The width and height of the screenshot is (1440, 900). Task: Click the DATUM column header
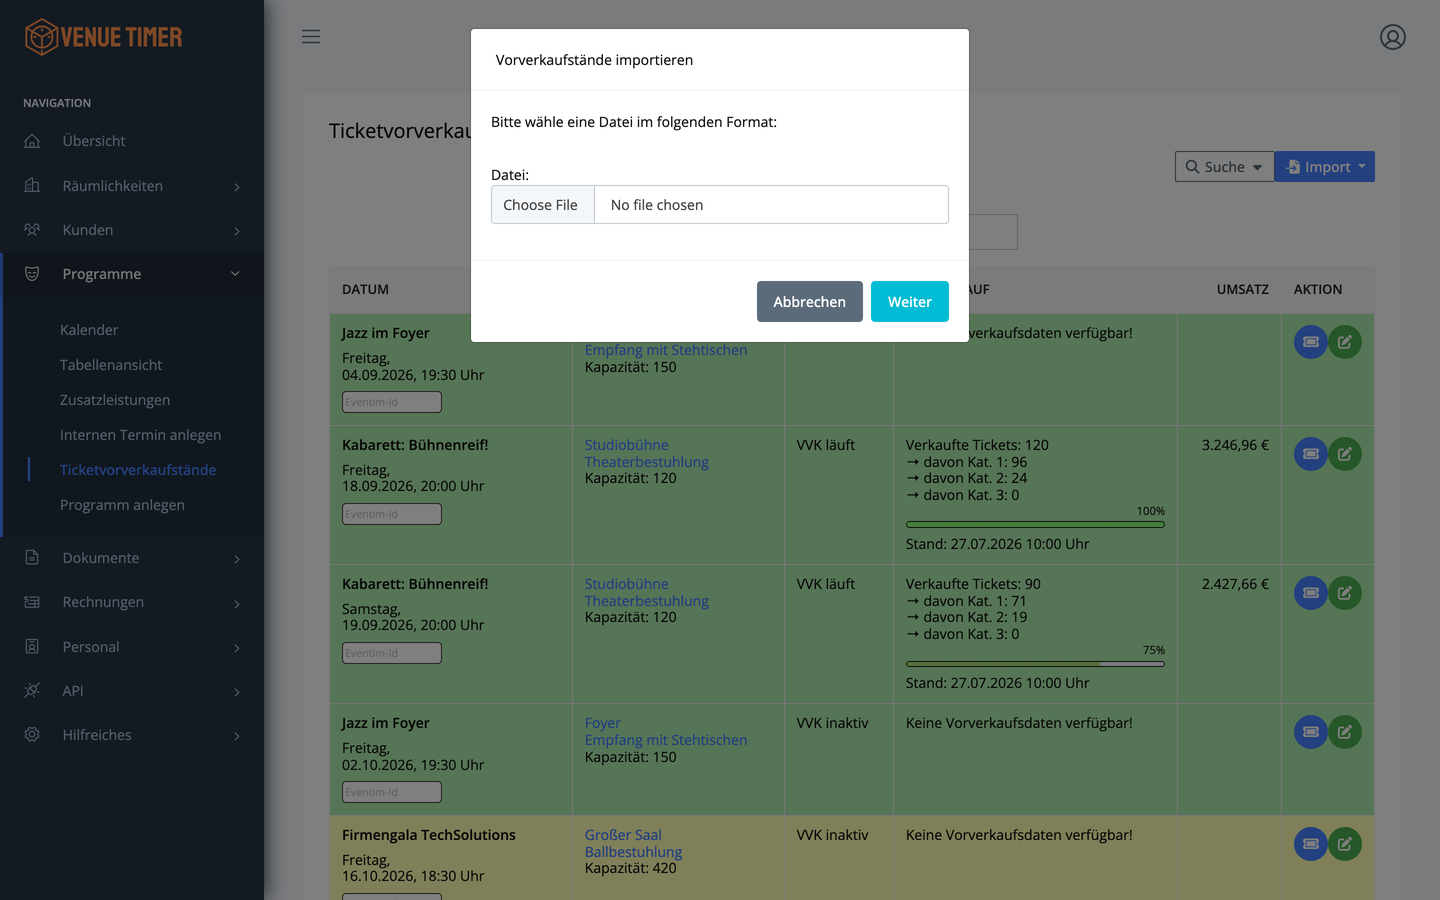tap(365, 289)
